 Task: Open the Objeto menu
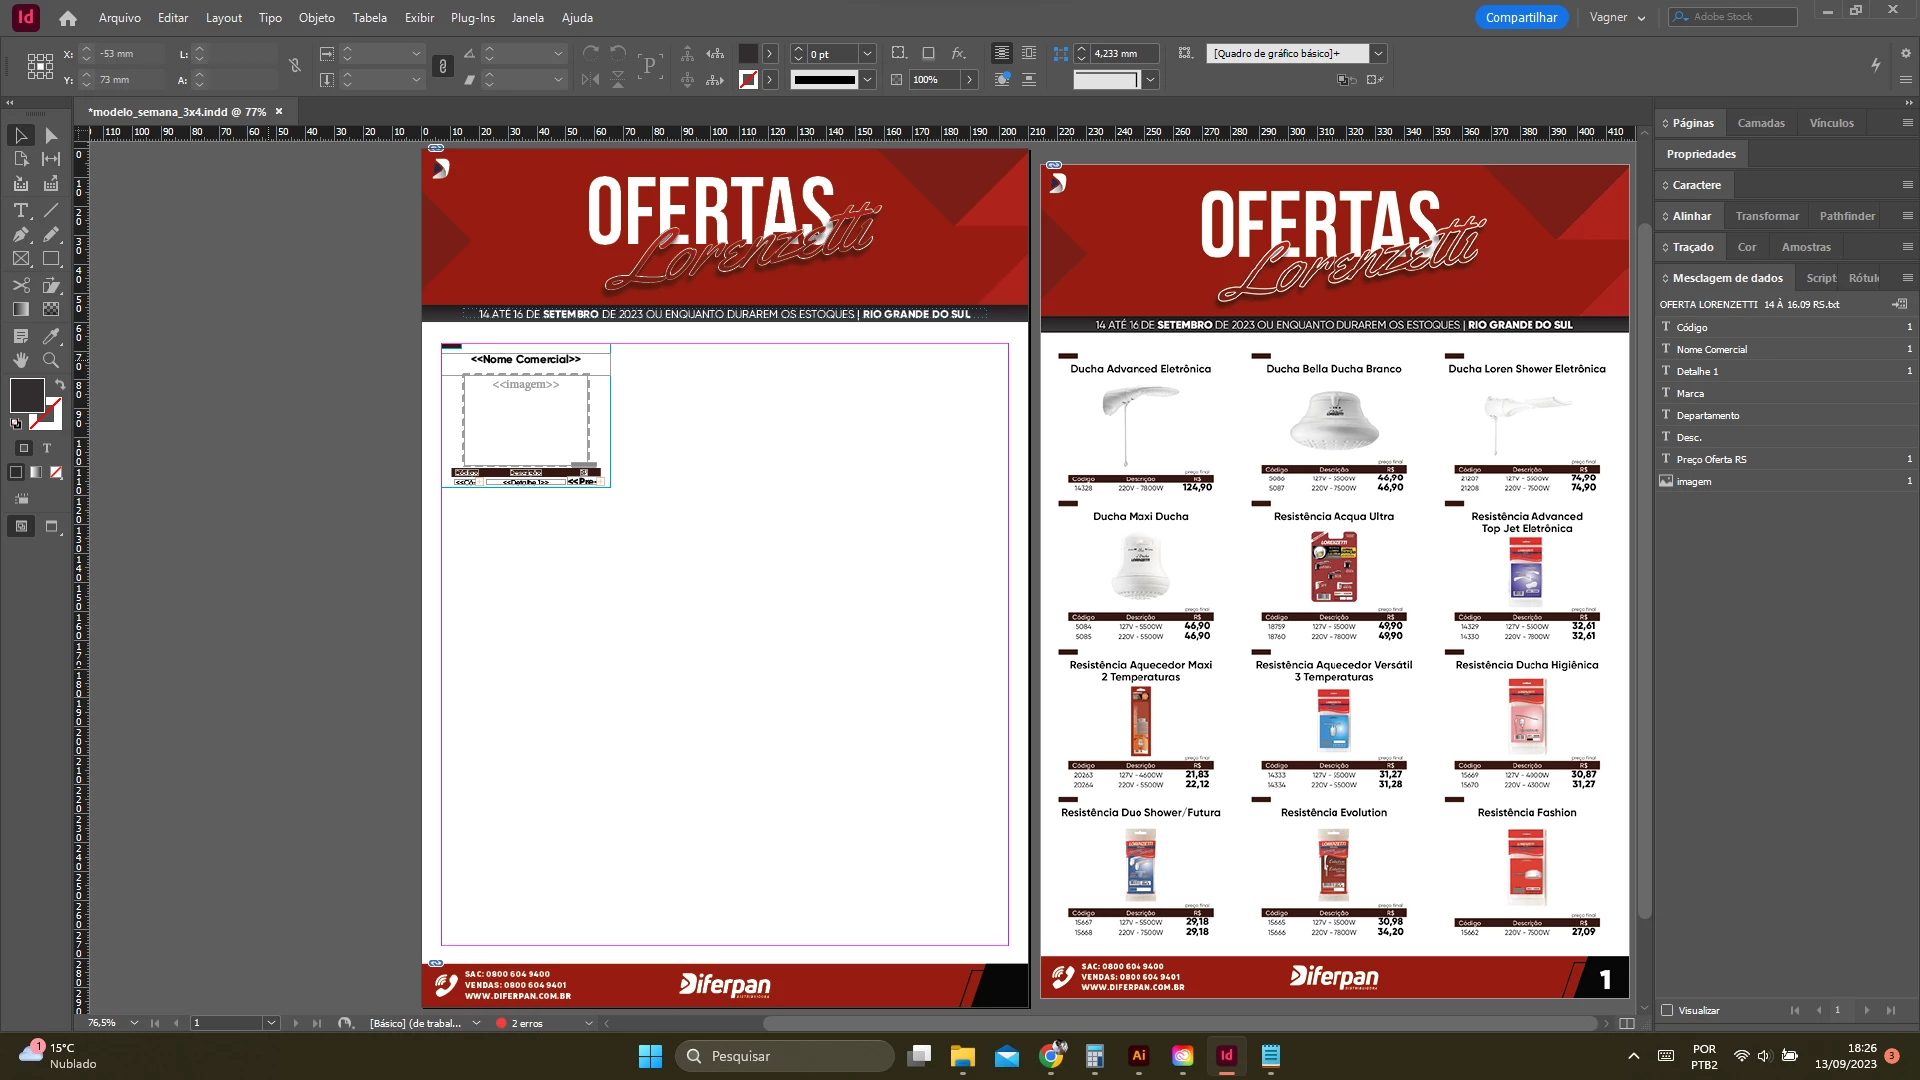click(316, 17)
